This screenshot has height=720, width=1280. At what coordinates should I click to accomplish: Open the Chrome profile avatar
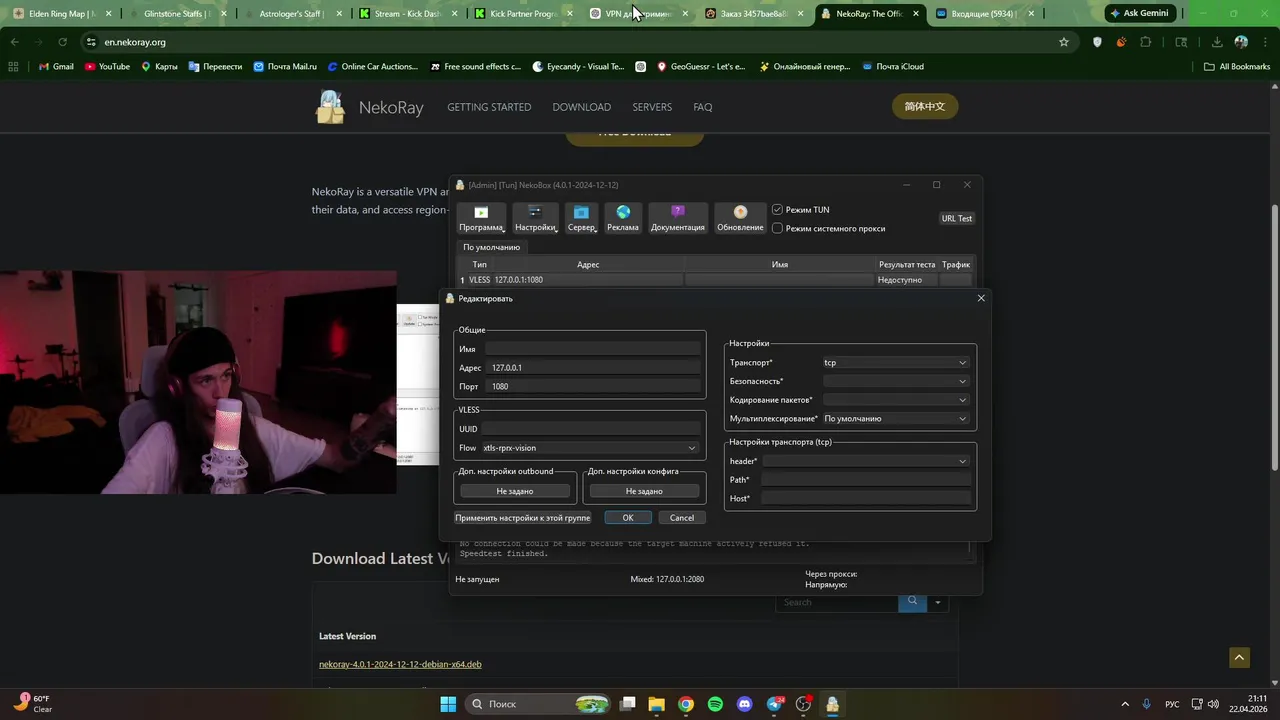point(1241,42)
